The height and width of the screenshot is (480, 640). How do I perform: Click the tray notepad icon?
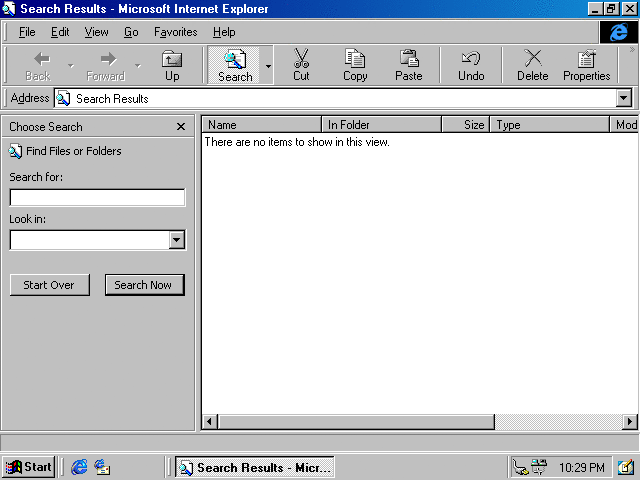625,467
